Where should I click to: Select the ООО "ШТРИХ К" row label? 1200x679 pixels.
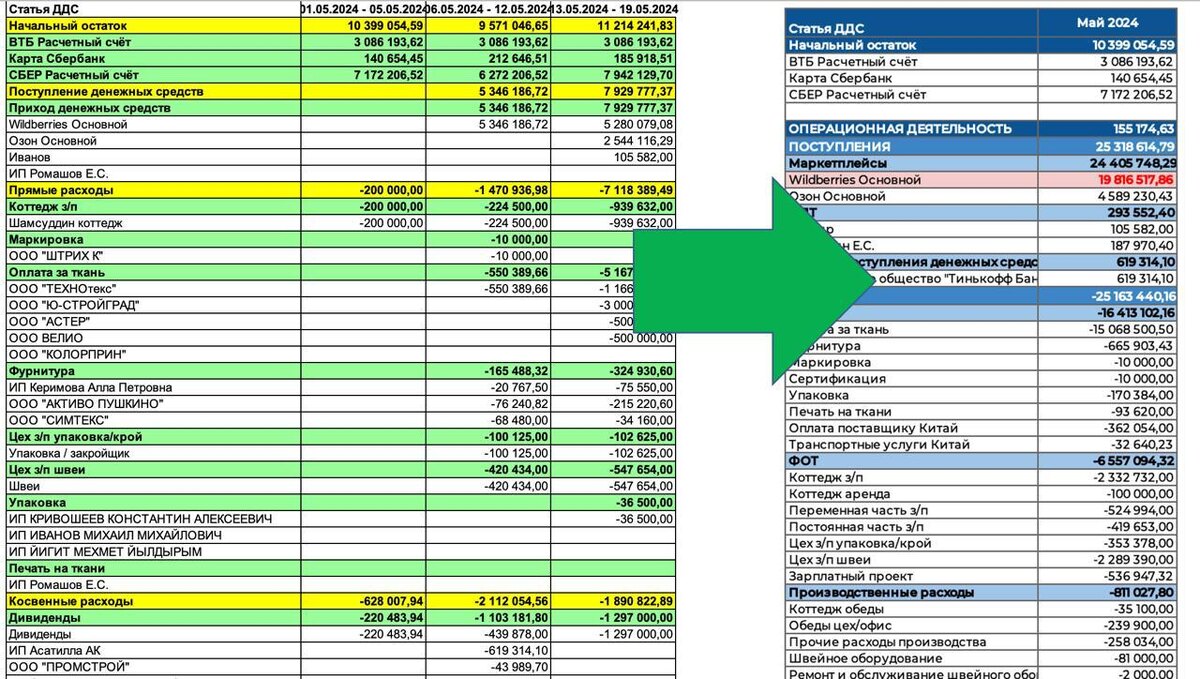tap(55, 256)
